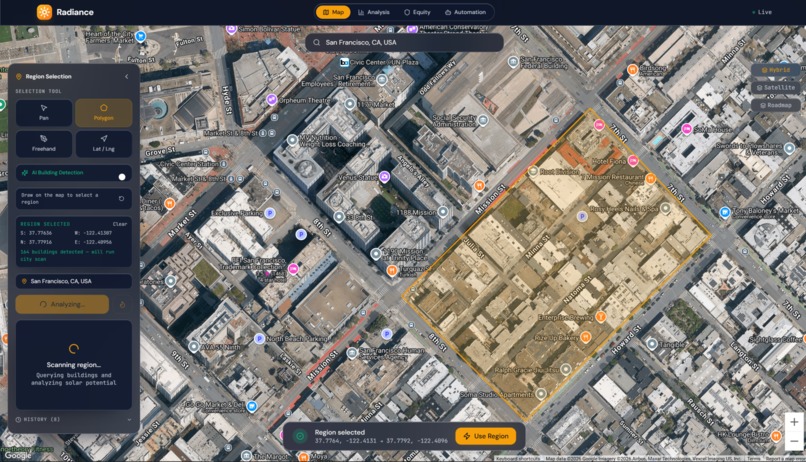Click the Live status indicator
Screen dimensions: 806x462
(762, 12)
